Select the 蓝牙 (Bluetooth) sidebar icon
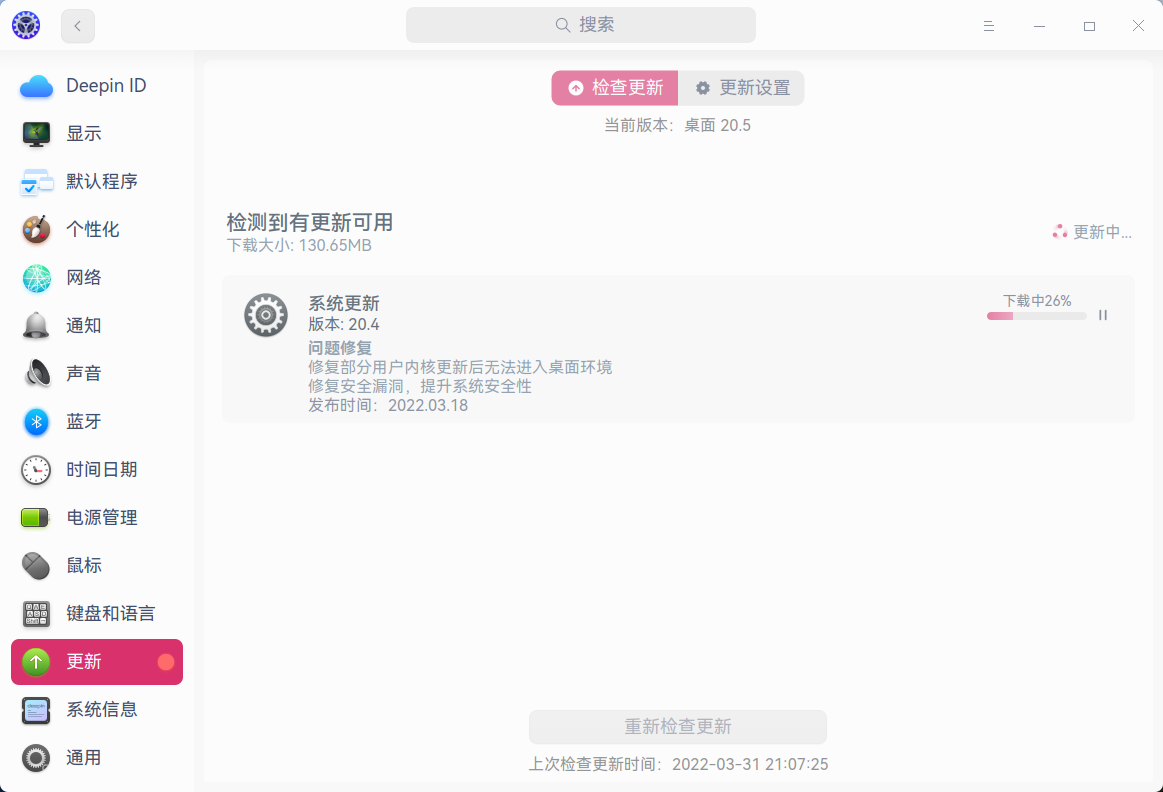 [36, 421]
